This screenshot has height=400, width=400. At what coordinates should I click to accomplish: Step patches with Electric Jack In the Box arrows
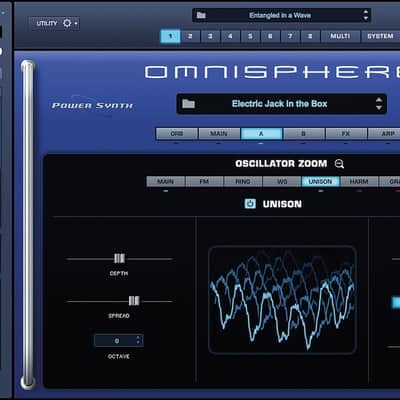point(379,104)
